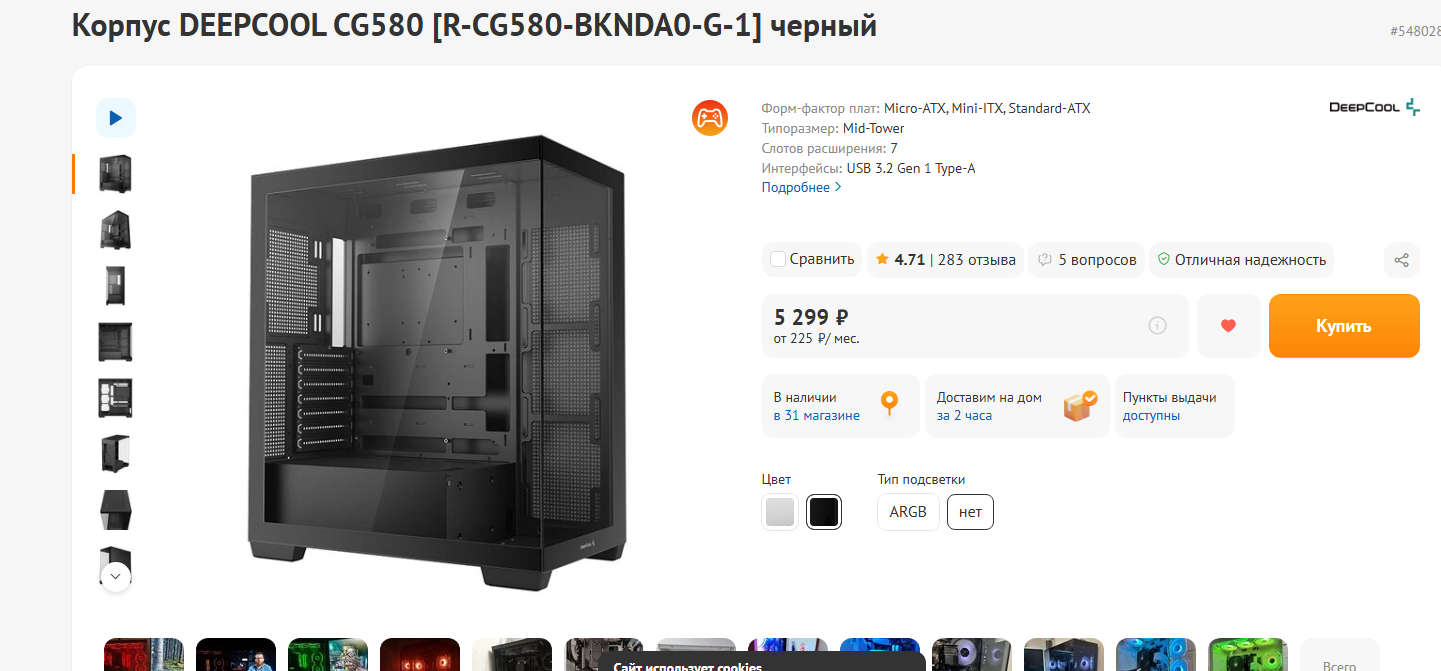The width and height of the screenshot is (1441, 671).
Task: Click the orange gamepad category icon
Action: pos(710,118)
